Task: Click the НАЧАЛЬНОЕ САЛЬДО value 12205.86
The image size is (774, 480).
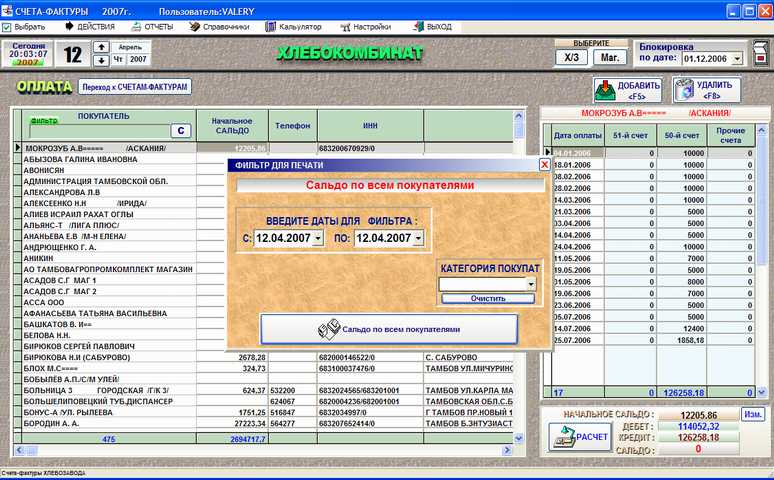Action: pyautogui.click(x=698, y=415)
